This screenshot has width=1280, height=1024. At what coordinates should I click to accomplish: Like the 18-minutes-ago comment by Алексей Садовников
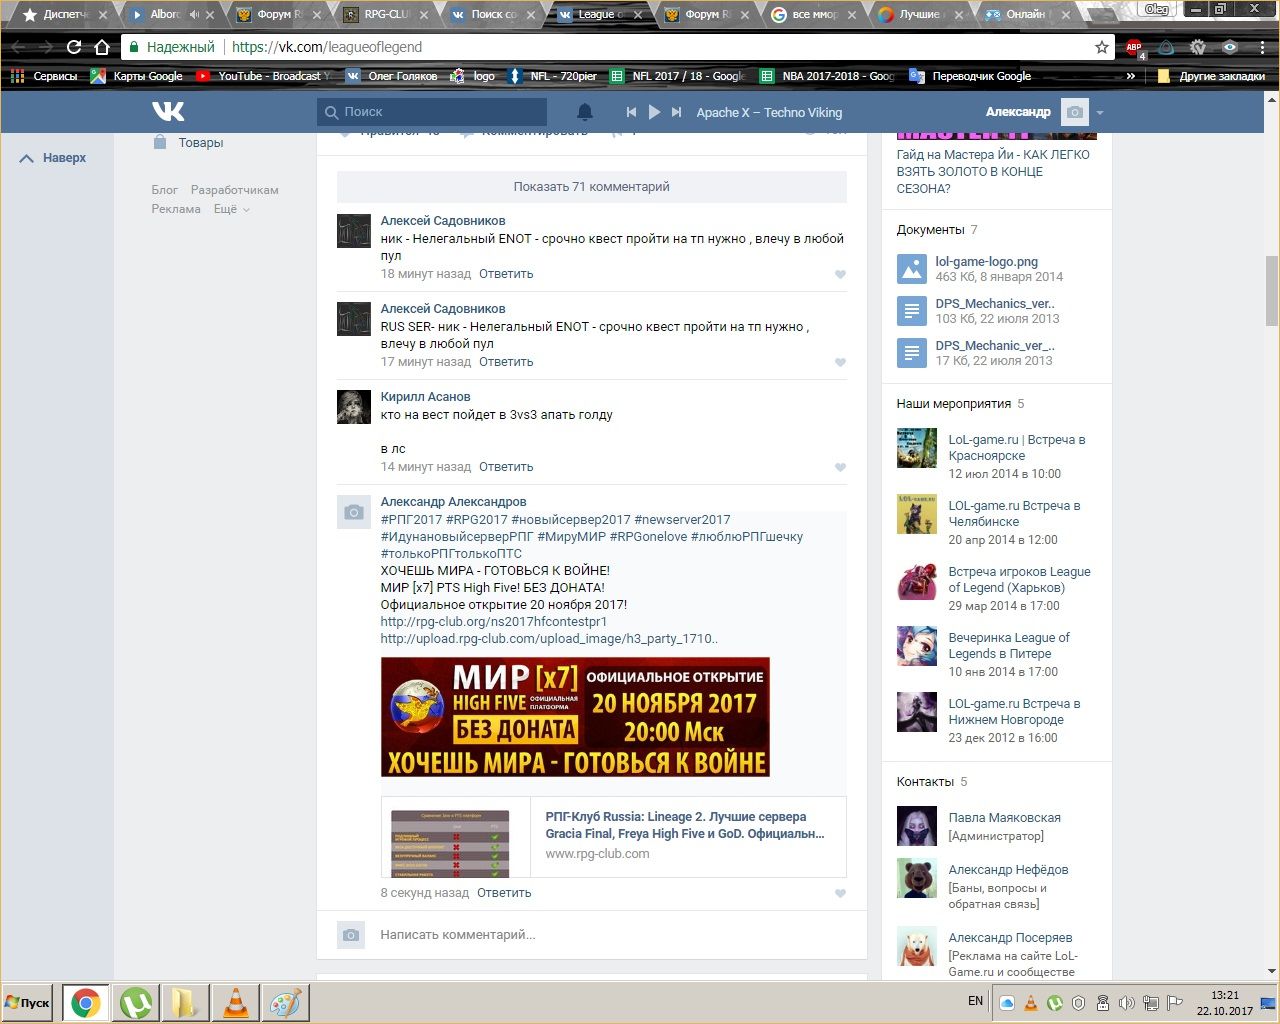pos(840,274)
